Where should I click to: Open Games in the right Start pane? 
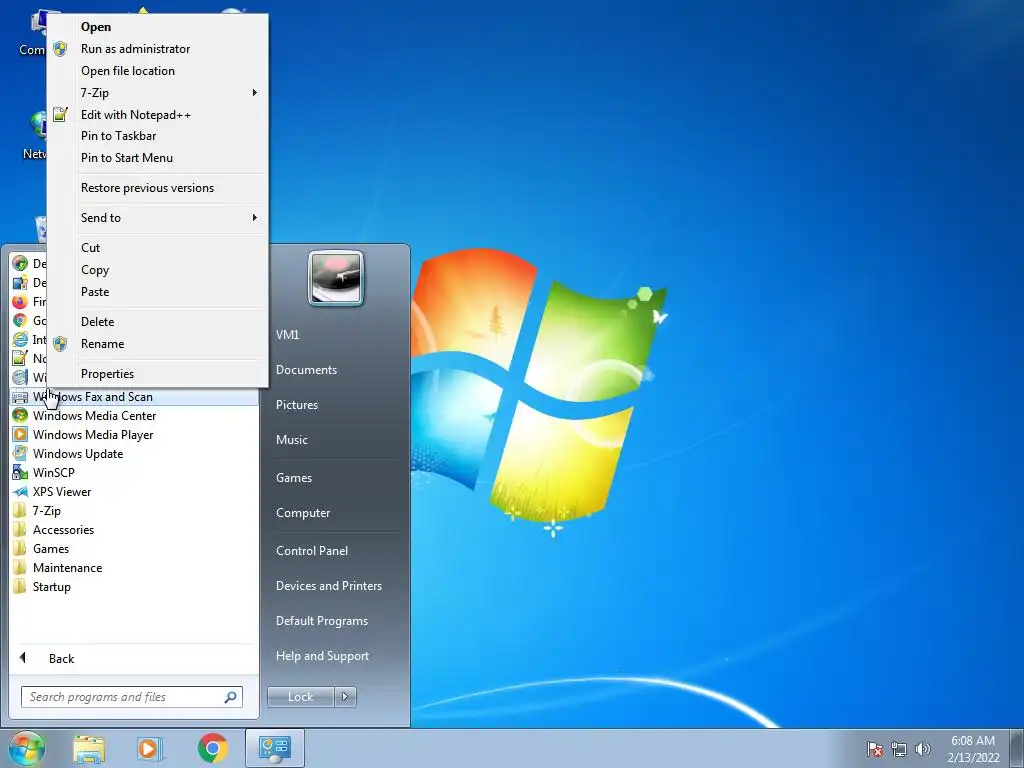(294, 478)
